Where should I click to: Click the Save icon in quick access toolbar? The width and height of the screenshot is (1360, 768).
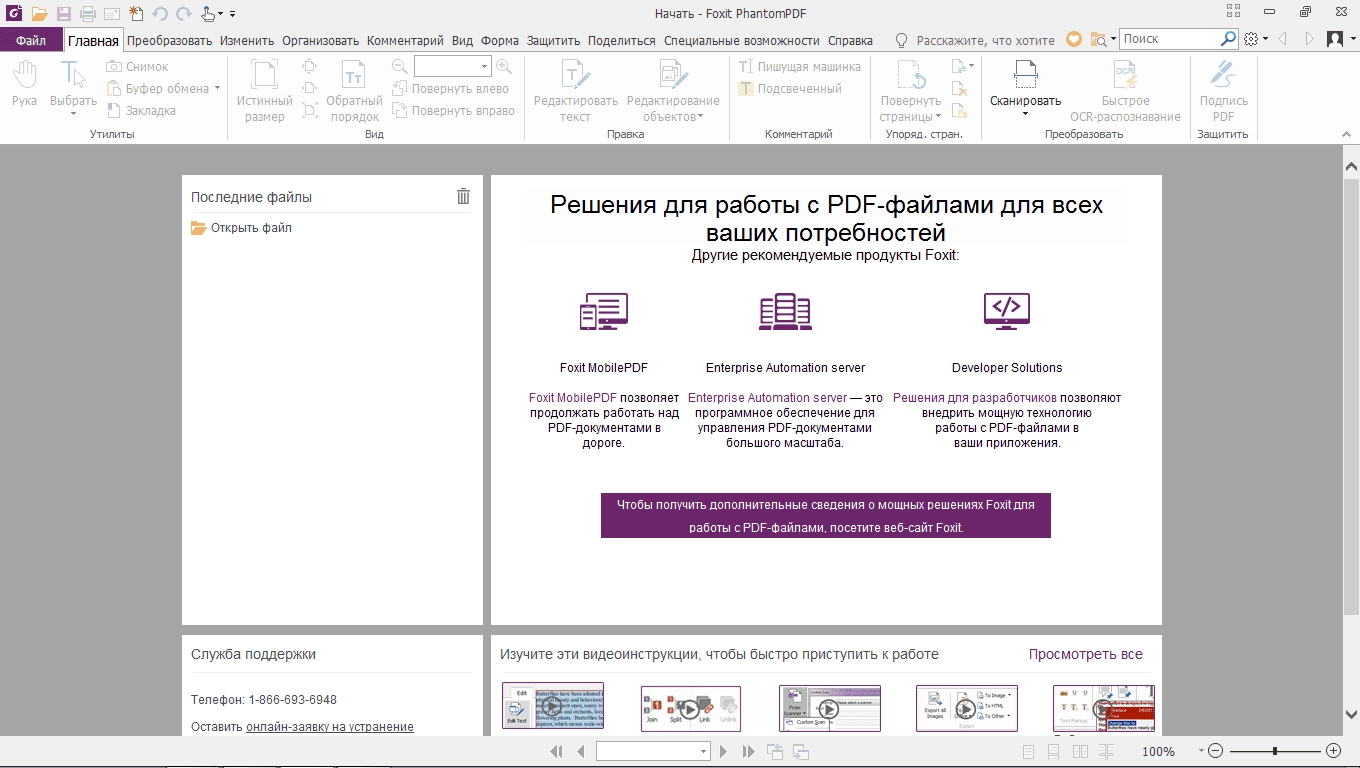coord(64,14)
